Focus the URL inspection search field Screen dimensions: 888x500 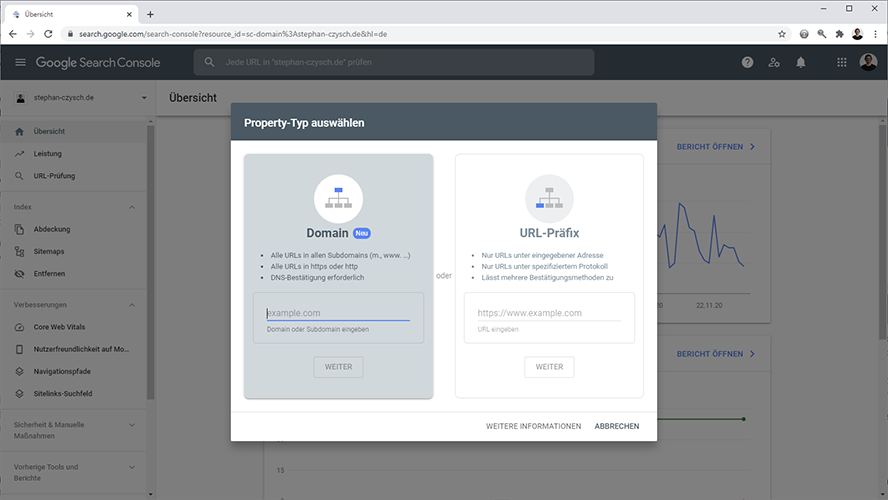point(394,62)
